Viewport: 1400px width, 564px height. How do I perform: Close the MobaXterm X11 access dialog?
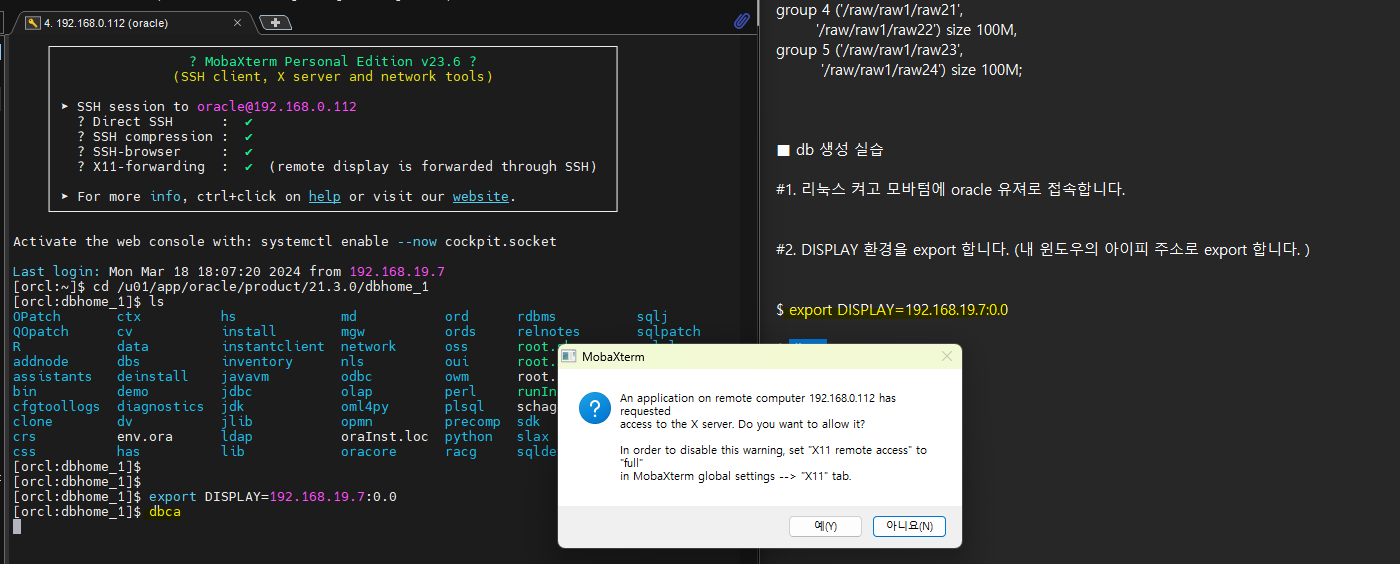point(946,356)
